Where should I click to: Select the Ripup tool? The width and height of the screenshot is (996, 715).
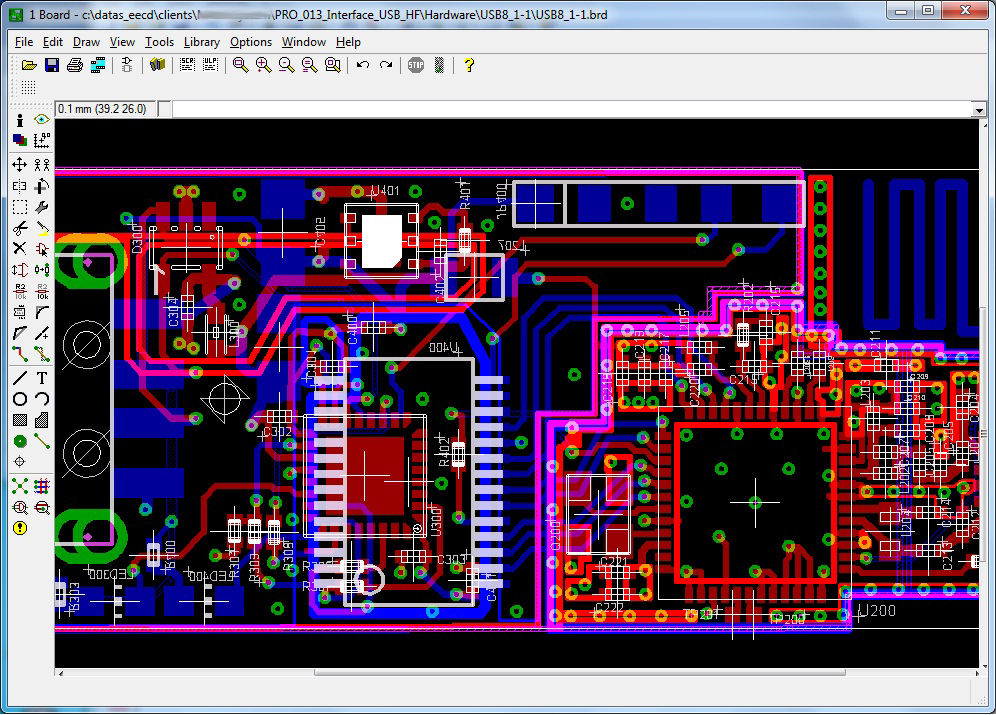click(42, 354)
